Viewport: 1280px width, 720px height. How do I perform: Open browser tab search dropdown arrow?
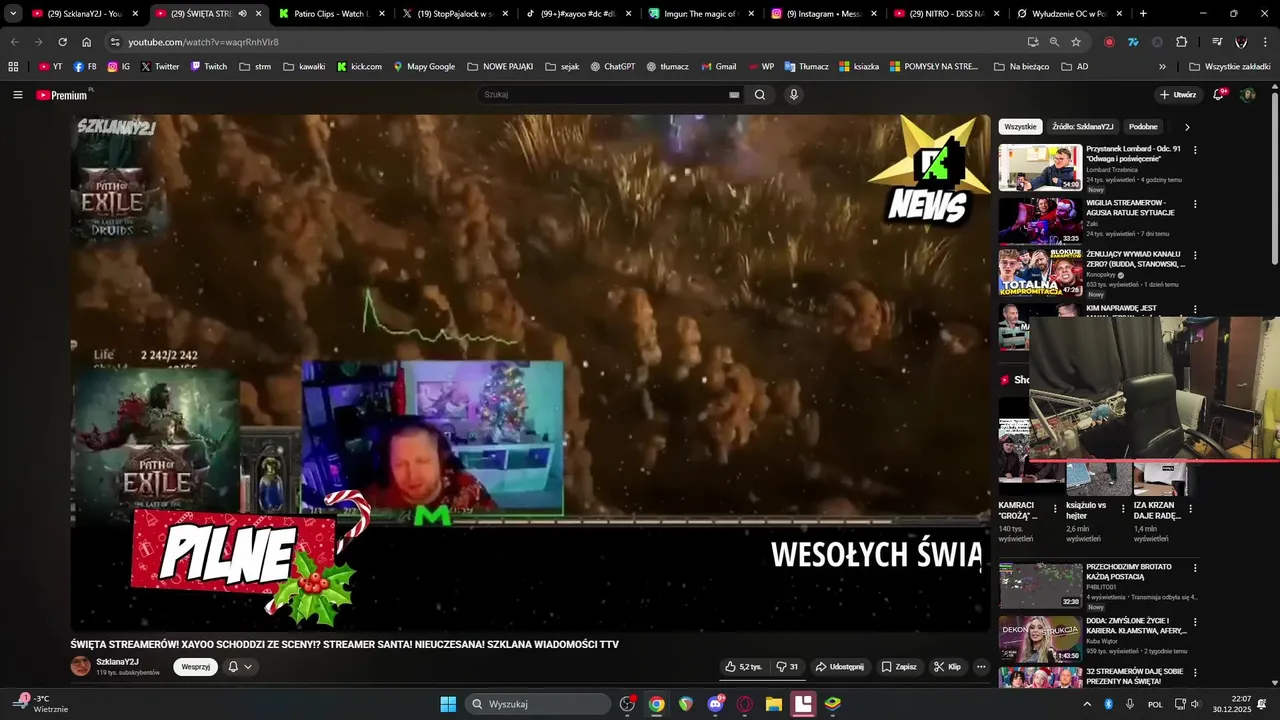pos(13,14)
